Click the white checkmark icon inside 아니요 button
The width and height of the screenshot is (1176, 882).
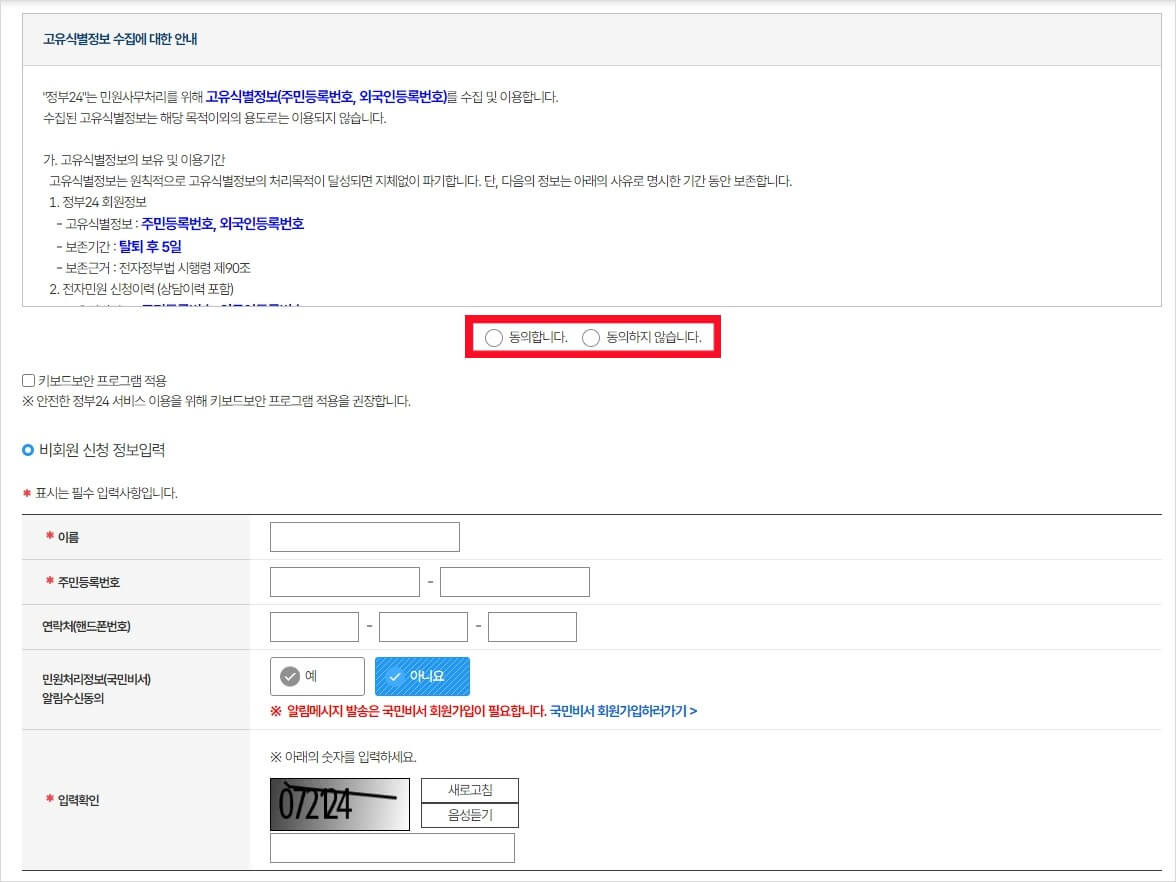pos(396,676)
